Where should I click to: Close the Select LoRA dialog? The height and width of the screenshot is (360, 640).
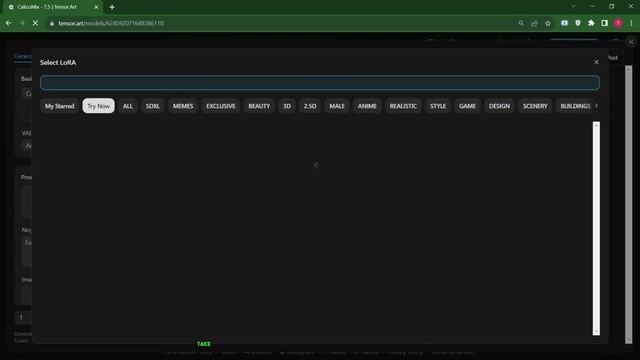[596, 62]
